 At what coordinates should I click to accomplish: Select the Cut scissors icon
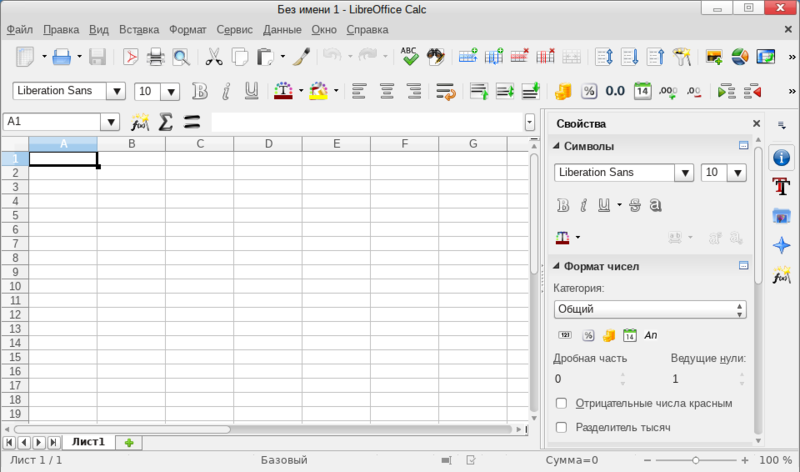click(x=213, y=57)
